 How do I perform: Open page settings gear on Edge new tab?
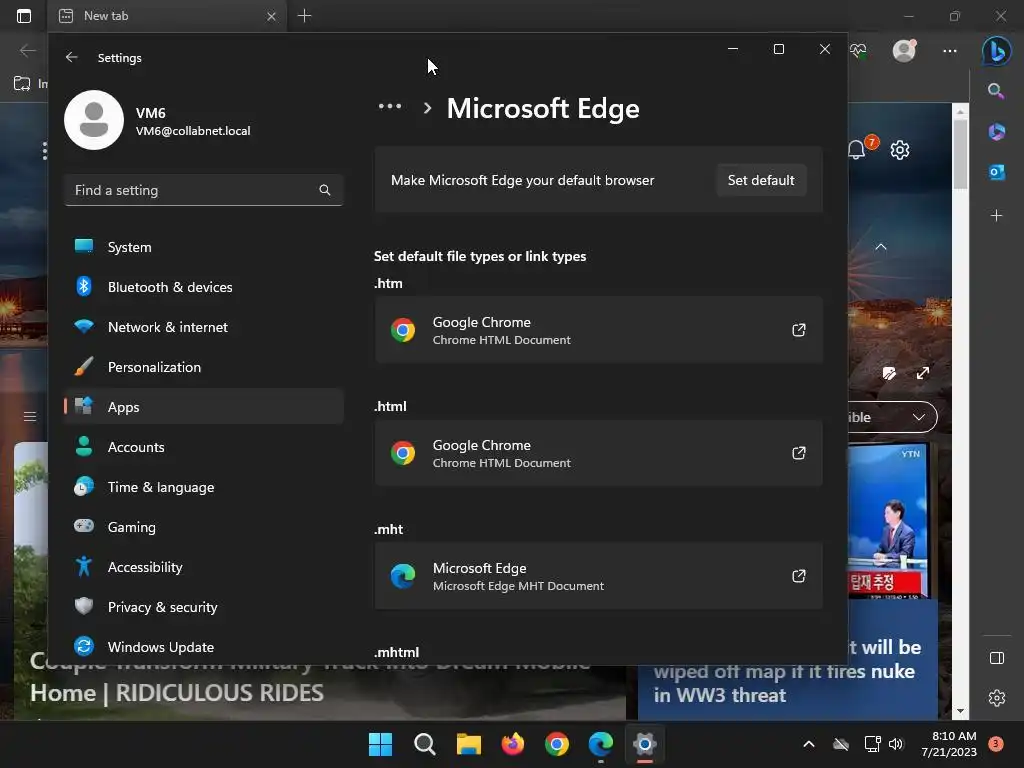click(900, 150)
